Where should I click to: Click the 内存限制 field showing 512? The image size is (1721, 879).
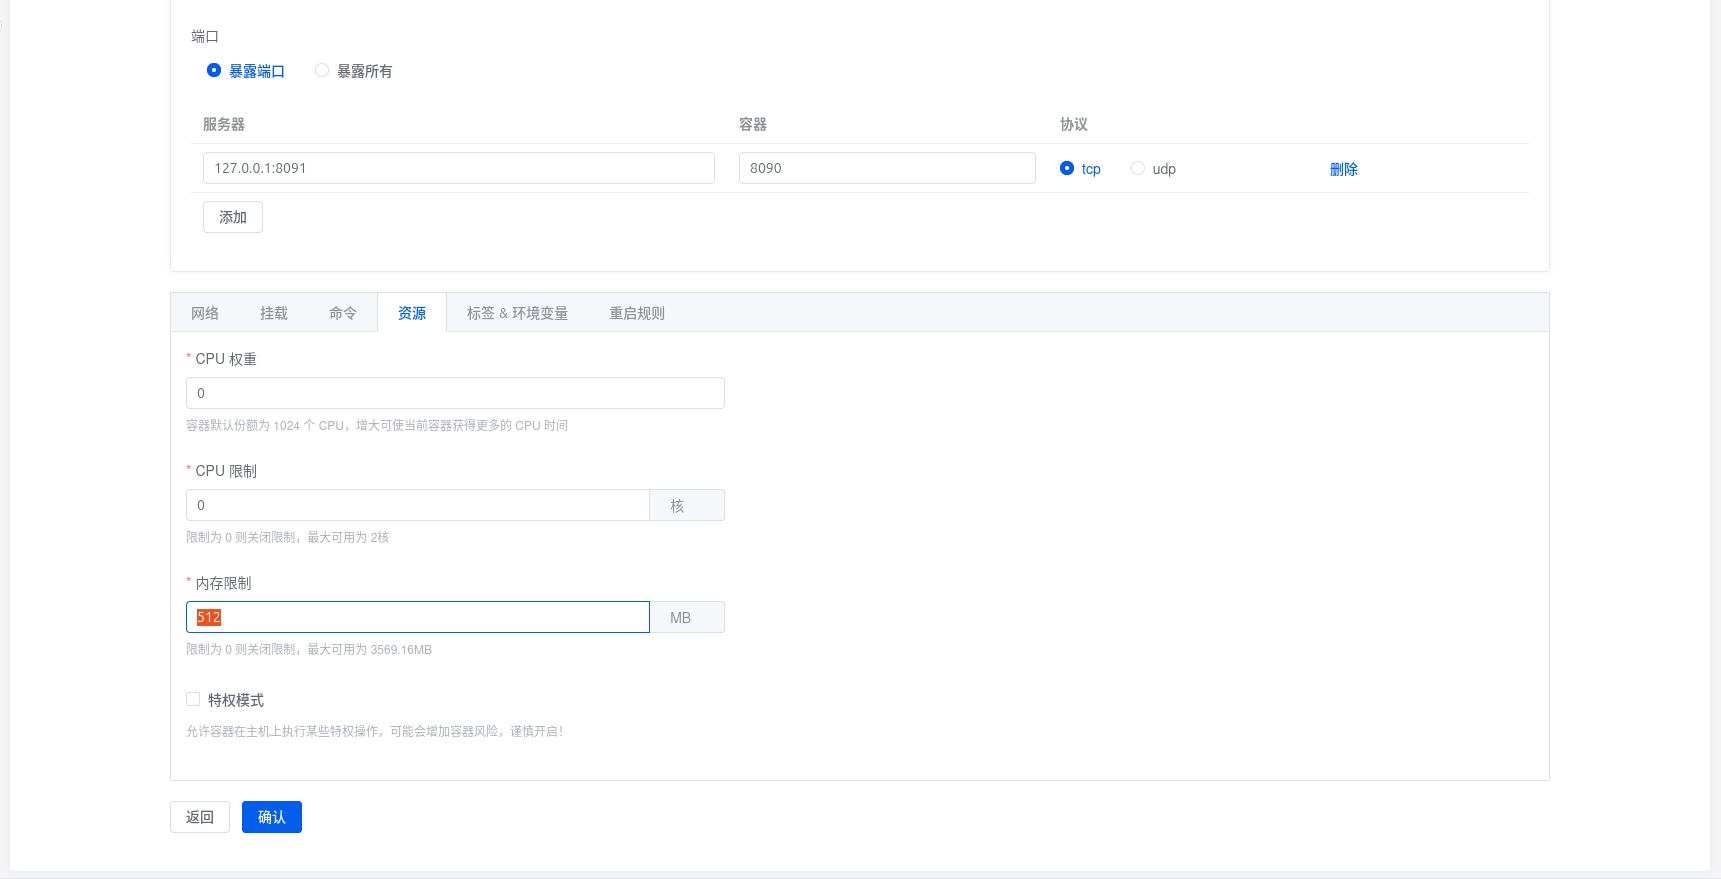(417, 617)
